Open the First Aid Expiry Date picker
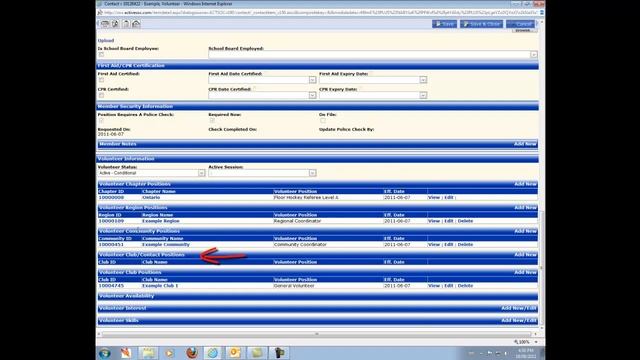The width and height of the screenshot is (640, 360). click(x=423, y=80)
